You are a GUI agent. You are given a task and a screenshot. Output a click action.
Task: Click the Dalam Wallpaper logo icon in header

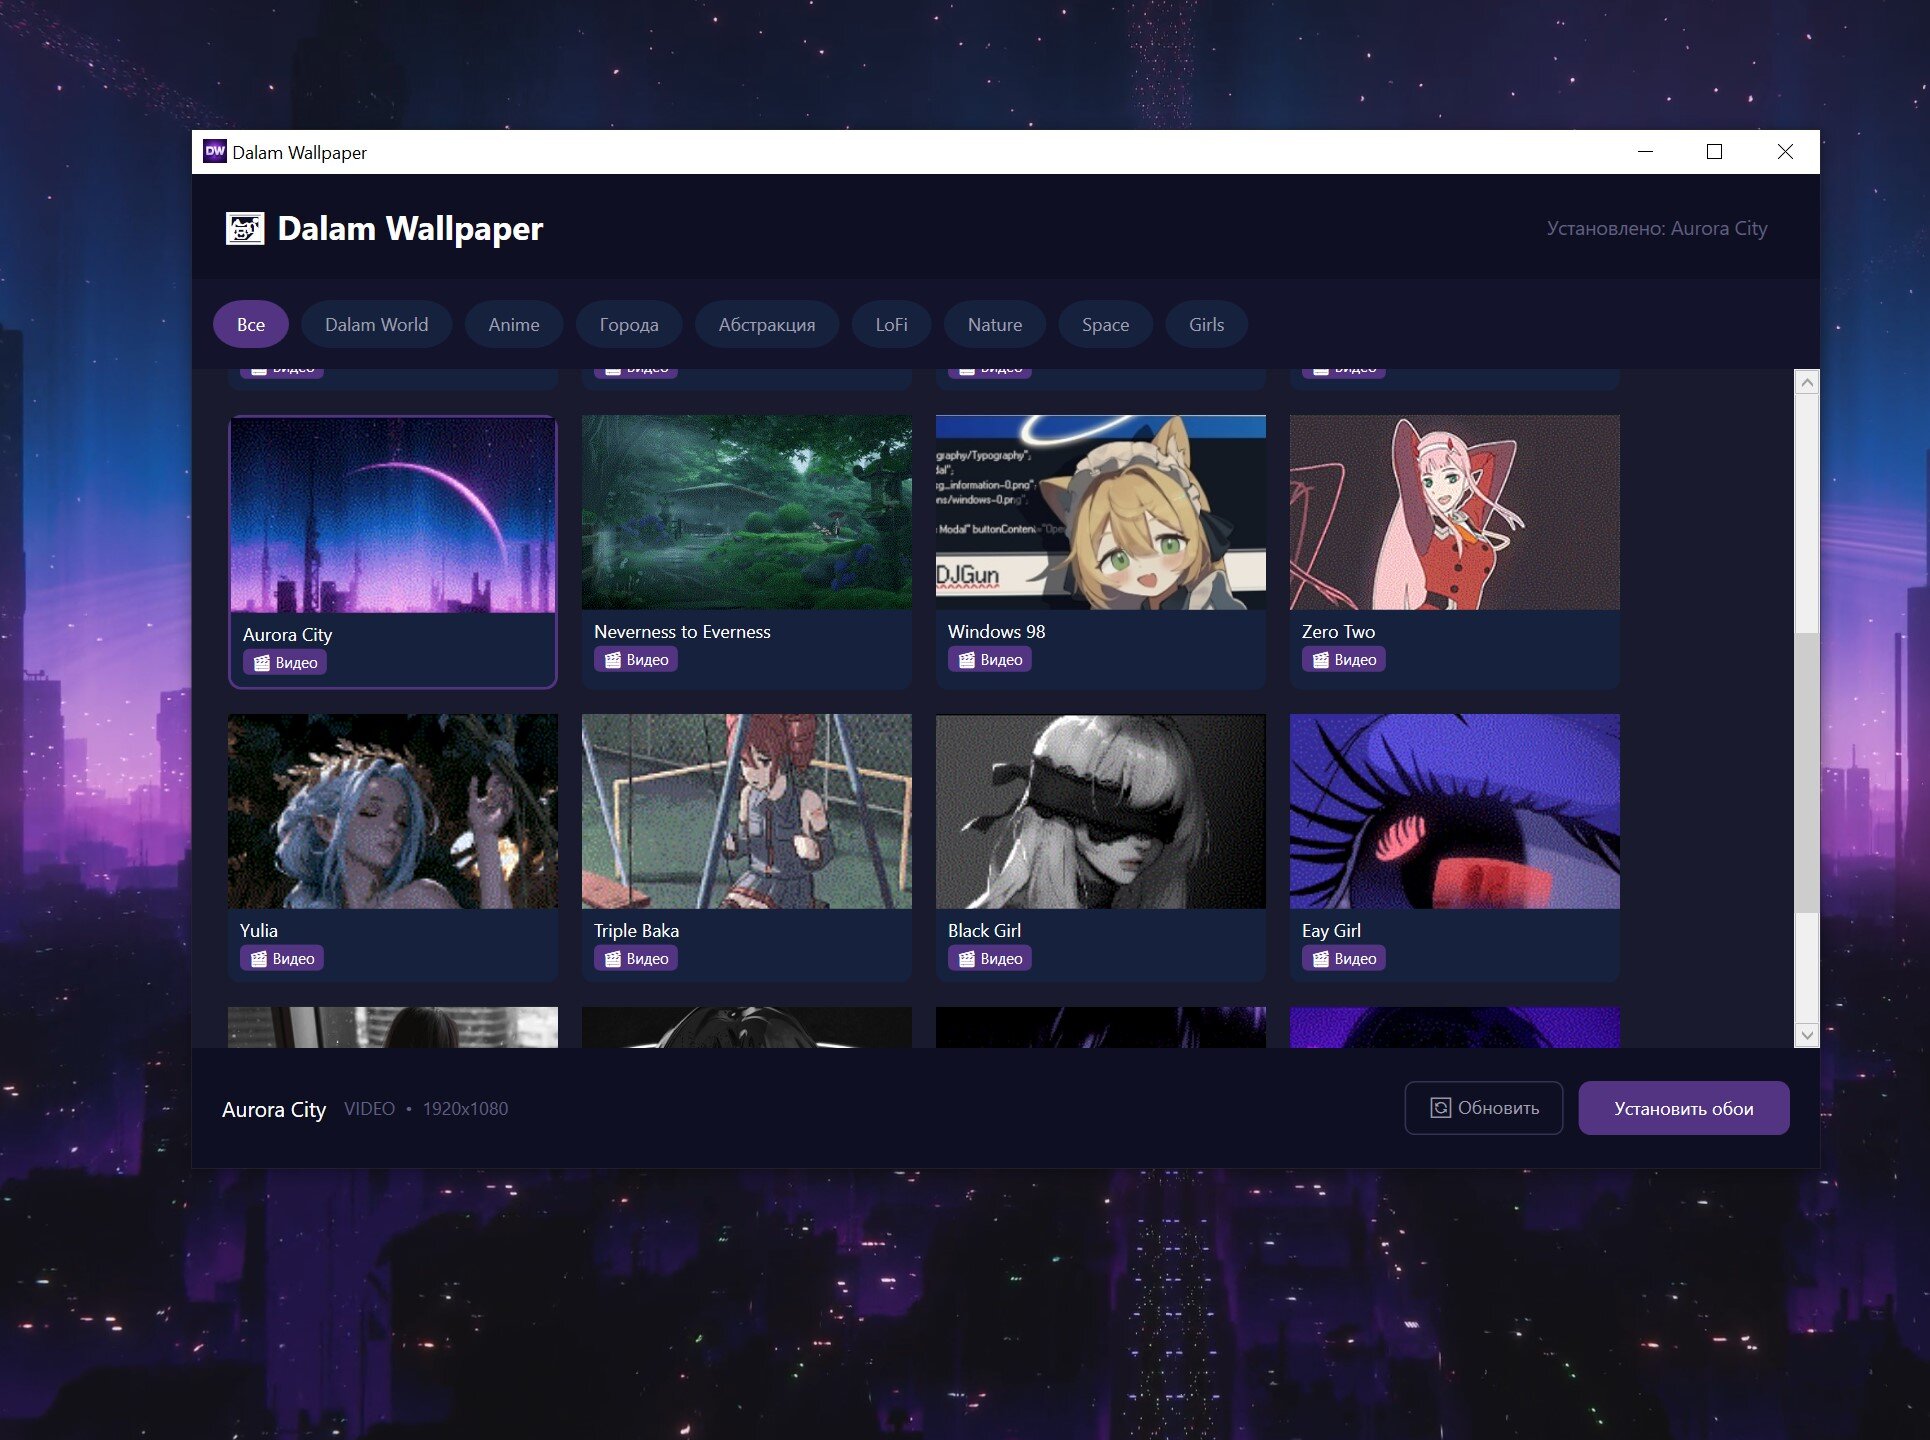click(x=245, y=228)
